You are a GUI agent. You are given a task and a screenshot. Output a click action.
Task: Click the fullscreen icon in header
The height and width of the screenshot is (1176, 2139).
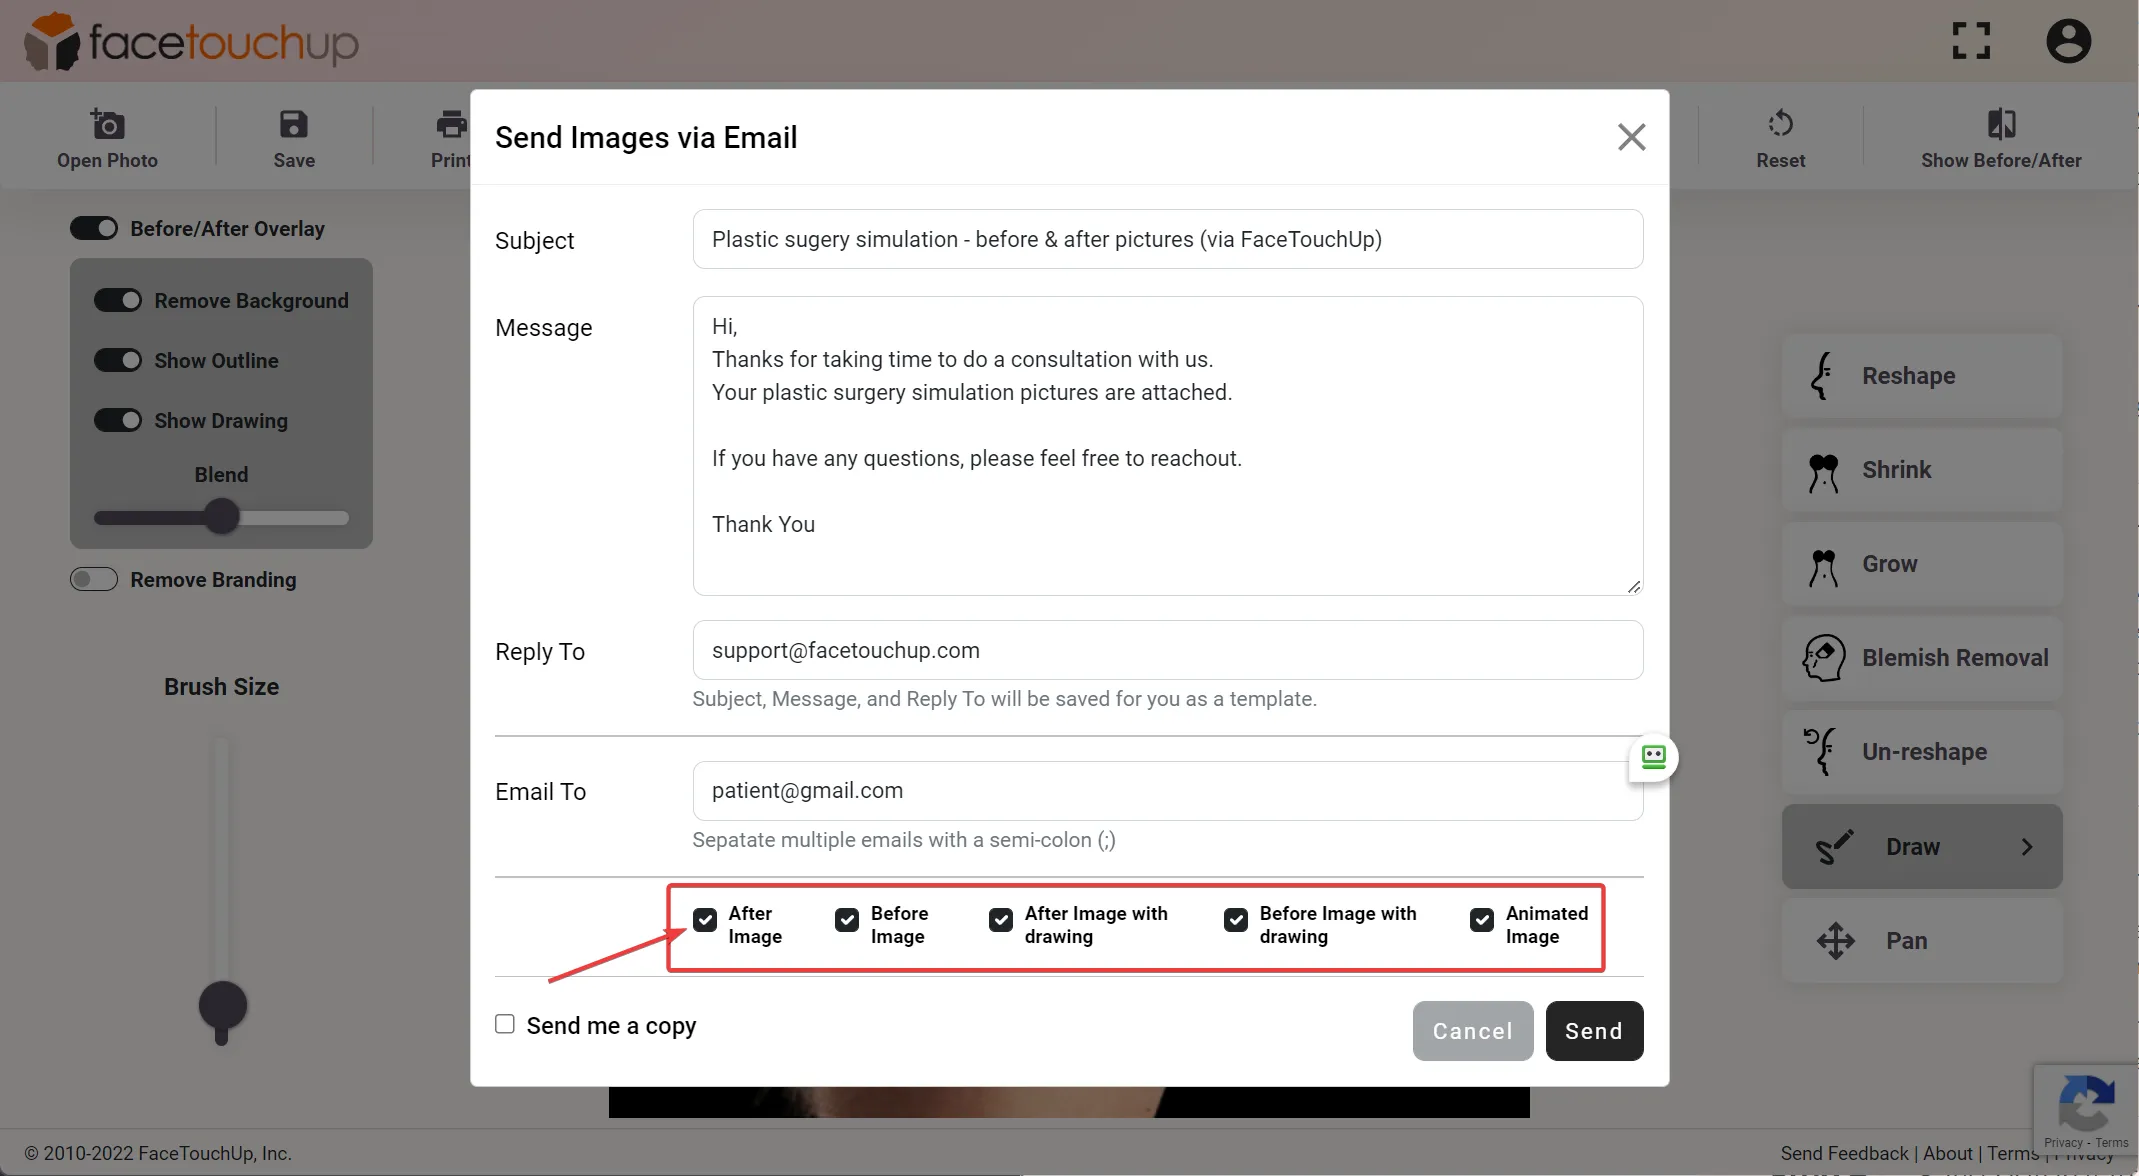coord(1971,42)
